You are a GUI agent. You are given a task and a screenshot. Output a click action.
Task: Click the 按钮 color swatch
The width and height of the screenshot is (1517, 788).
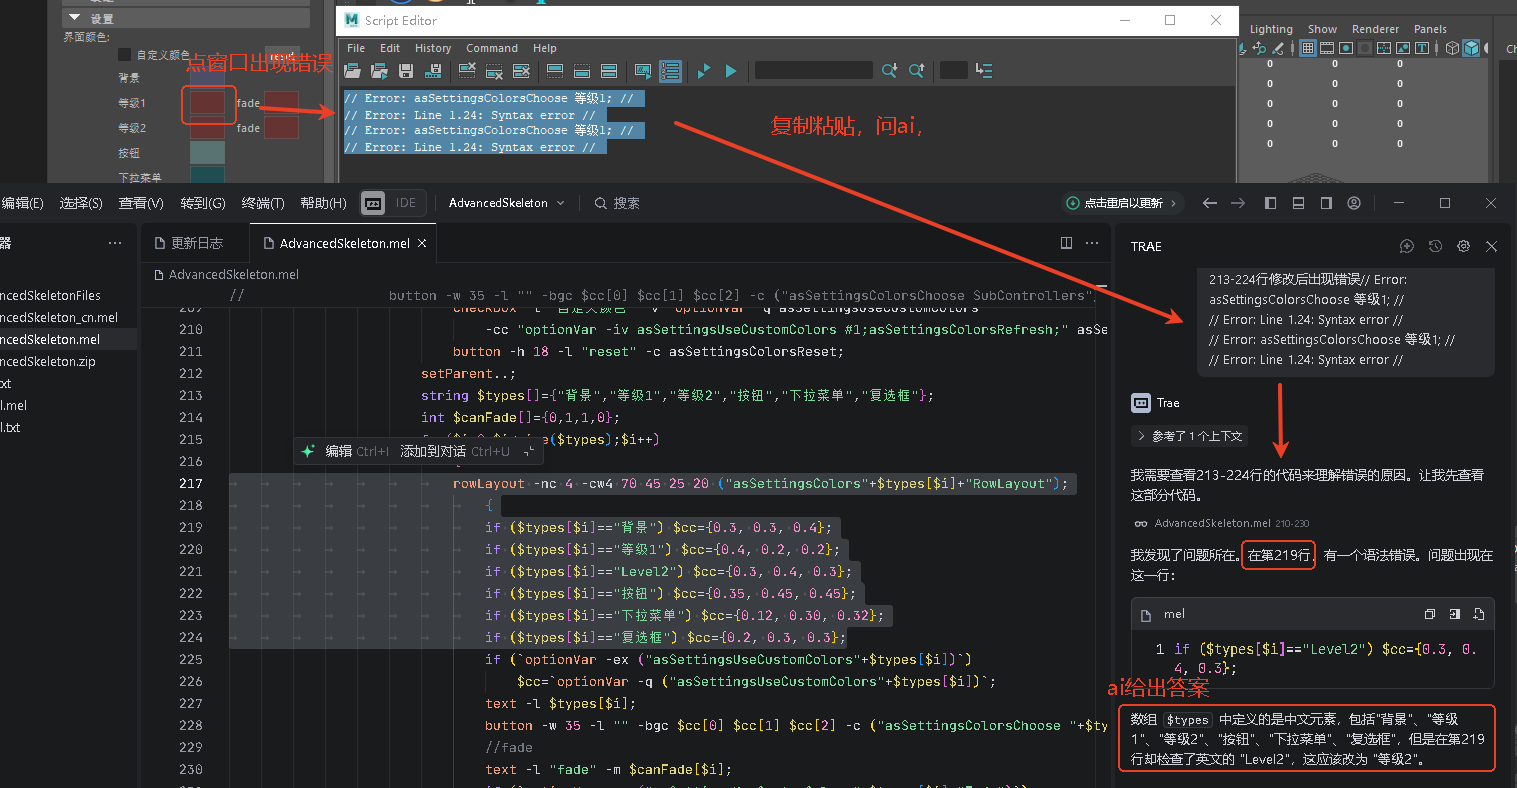pyautogui.click(x=207, y=153)
